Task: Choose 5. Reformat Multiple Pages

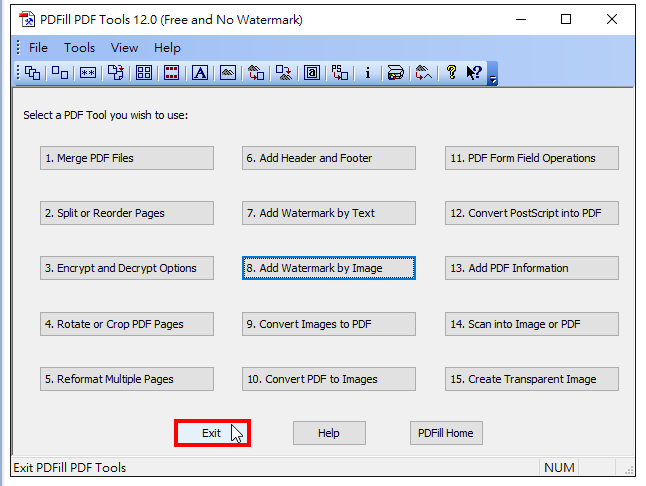Action: point(127,379)
